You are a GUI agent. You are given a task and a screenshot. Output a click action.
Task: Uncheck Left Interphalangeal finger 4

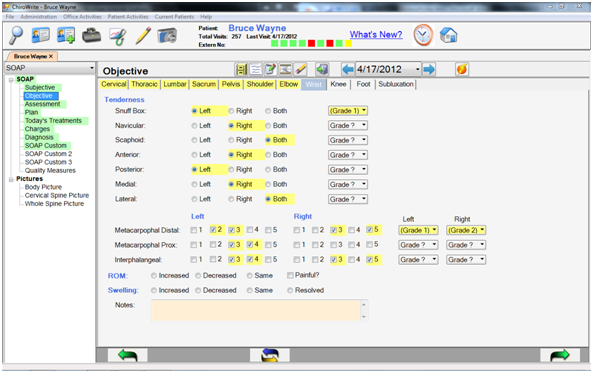pyautogui.click(x=250, y=260)
